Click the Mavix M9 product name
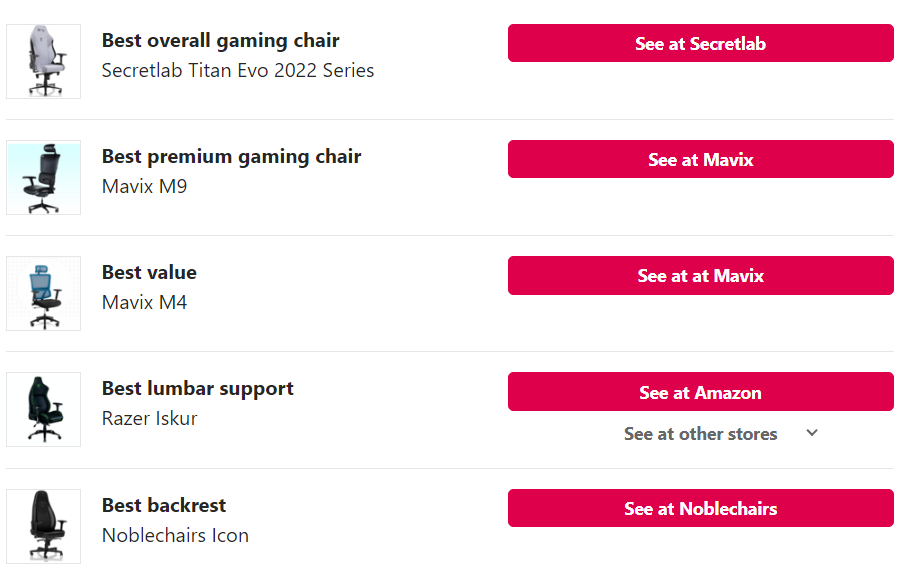The width and height of the screenshot is (903, 580). tap(145, 187)
